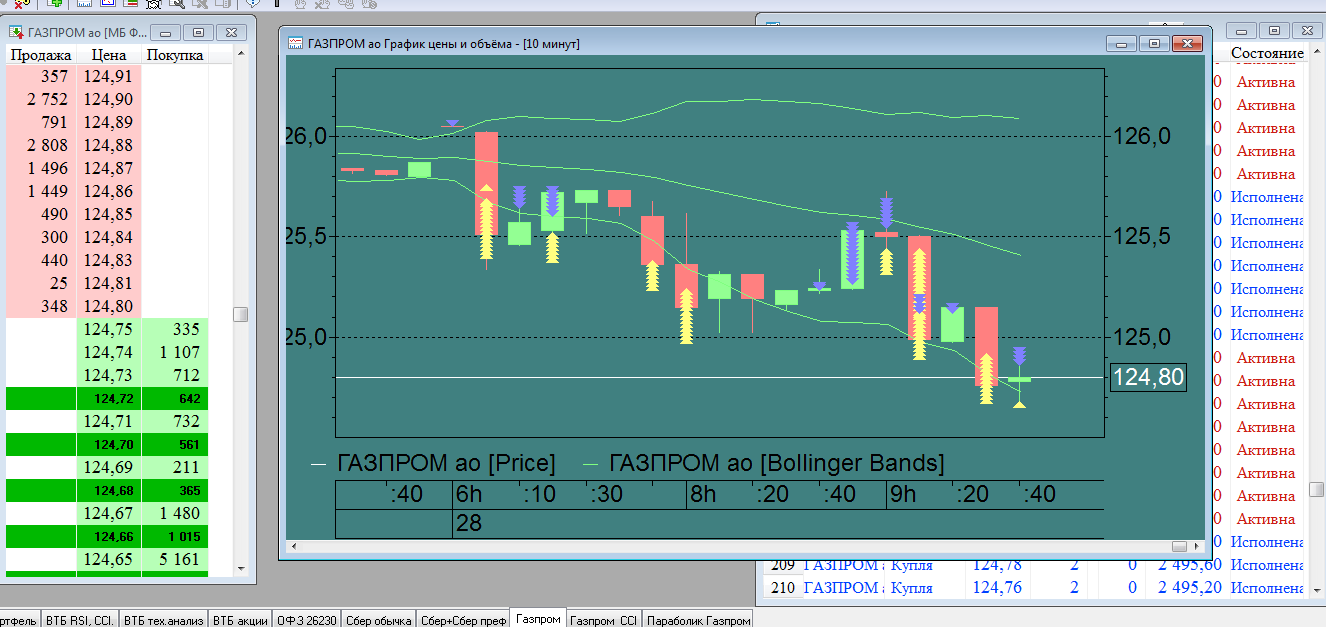Select the 124,87 price cell
The width and height of the screenshot is (1326, 627).
tap(108, 168)
